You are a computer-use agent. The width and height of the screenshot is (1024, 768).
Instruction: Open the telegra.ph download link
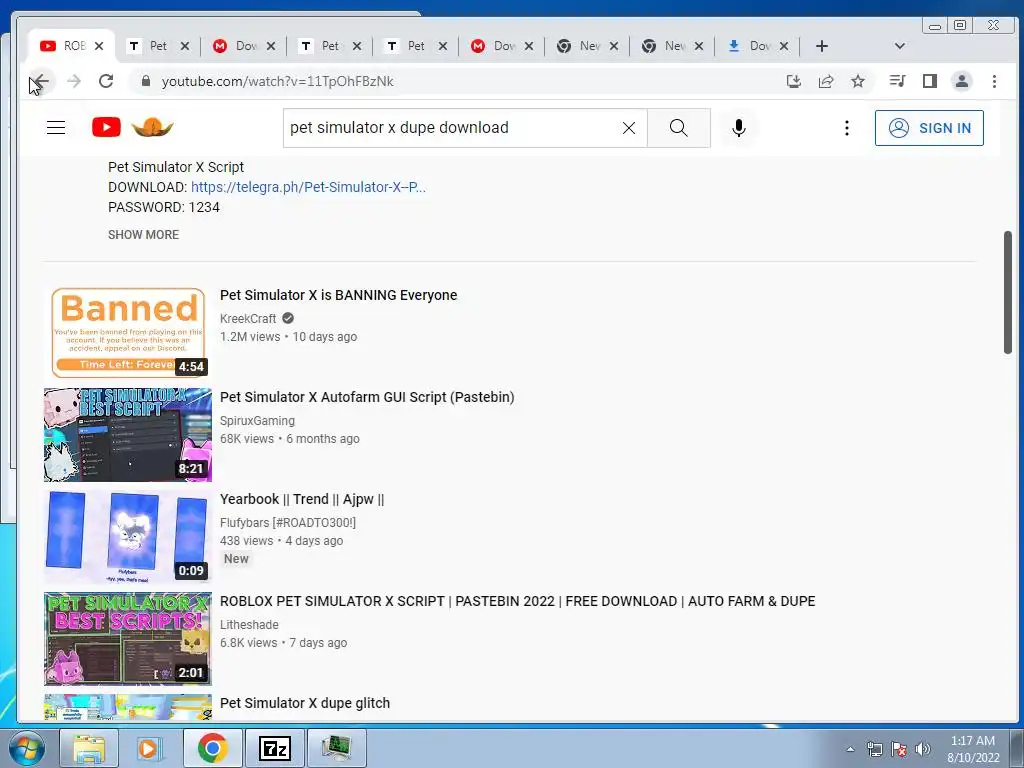[308, 187]
